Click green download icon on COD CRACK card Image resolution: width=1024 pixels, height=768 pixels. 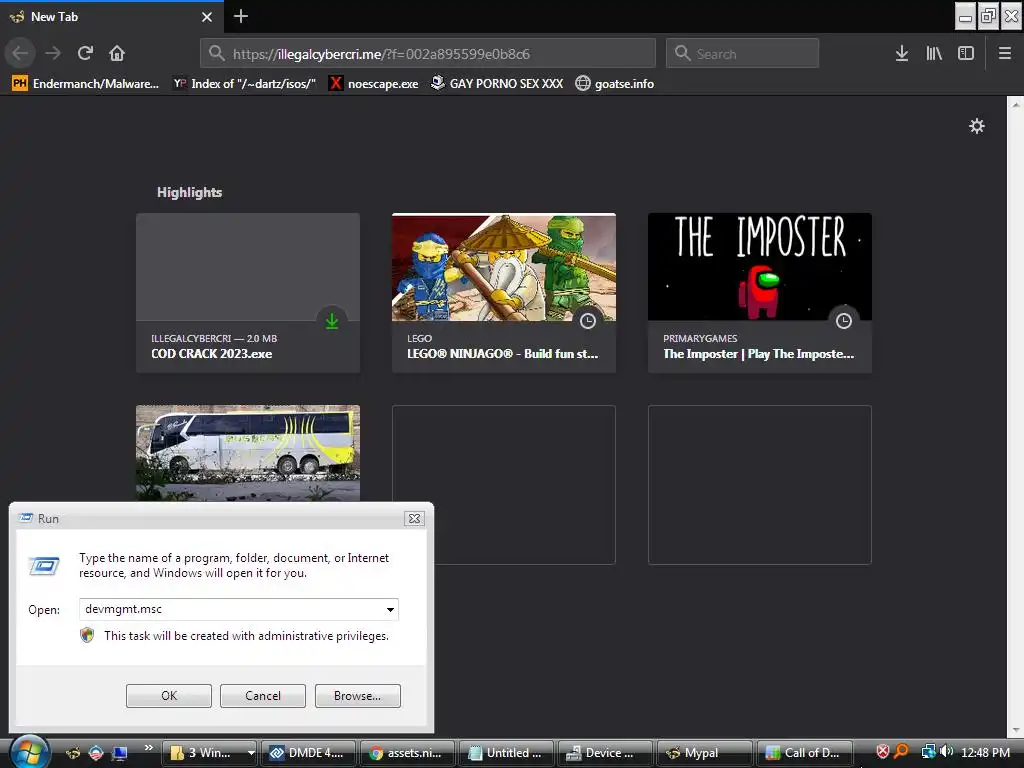(332, 321)
